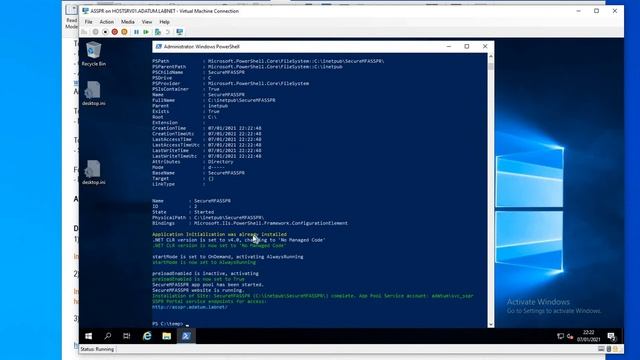Minimize the Administrator PowerShell window

[x=449, y=47]
